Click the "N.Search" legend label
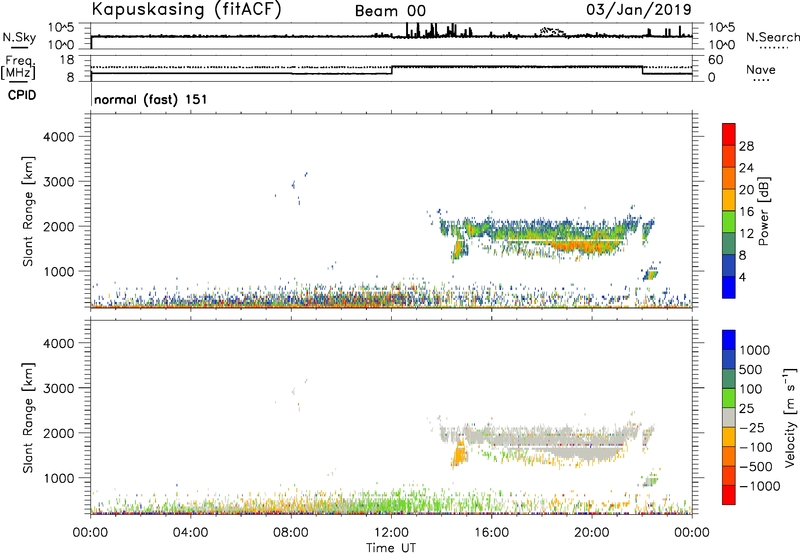The height and width of the screenshot is (554, 800). [772, 37]
